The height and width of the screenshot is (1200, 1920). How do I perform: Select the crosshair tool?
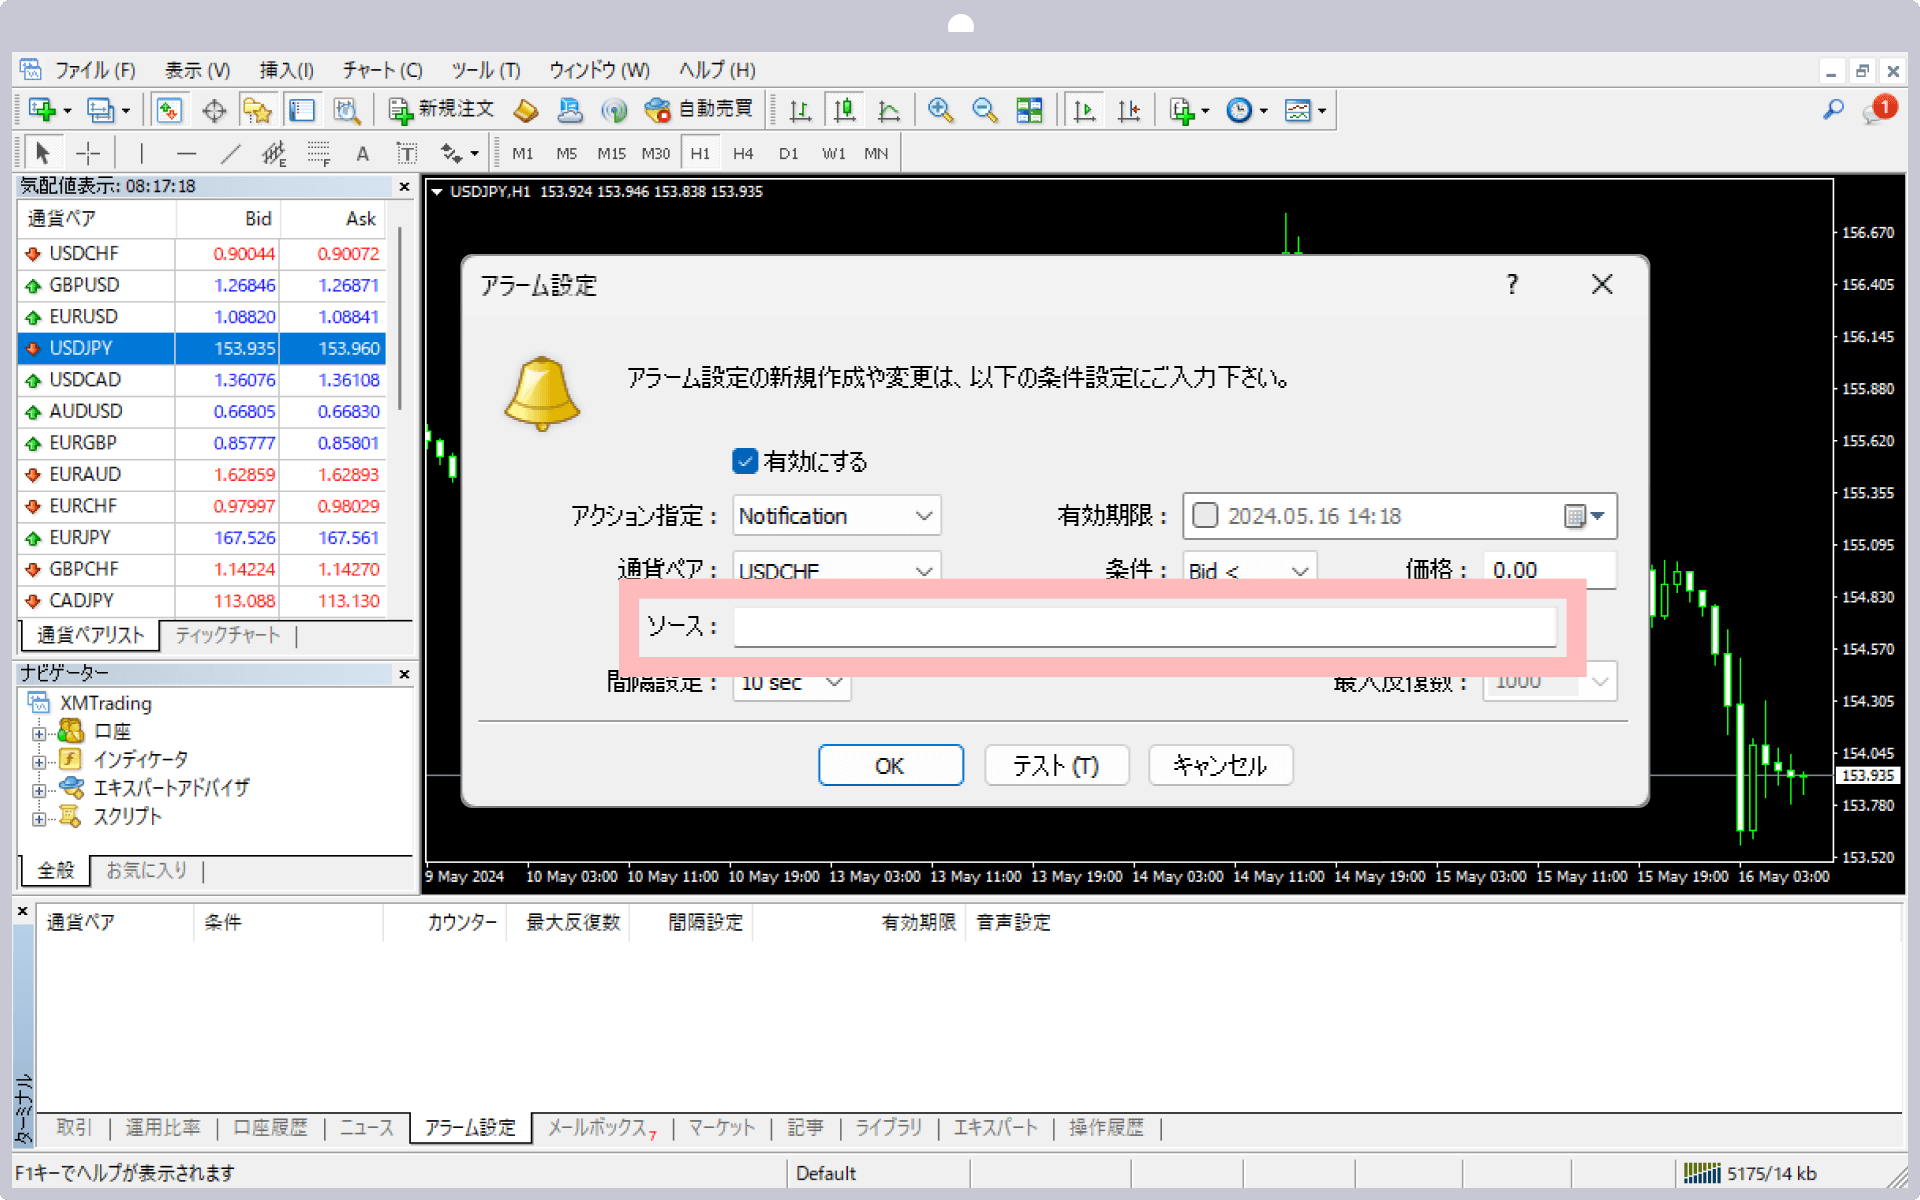tap(88, 153)
